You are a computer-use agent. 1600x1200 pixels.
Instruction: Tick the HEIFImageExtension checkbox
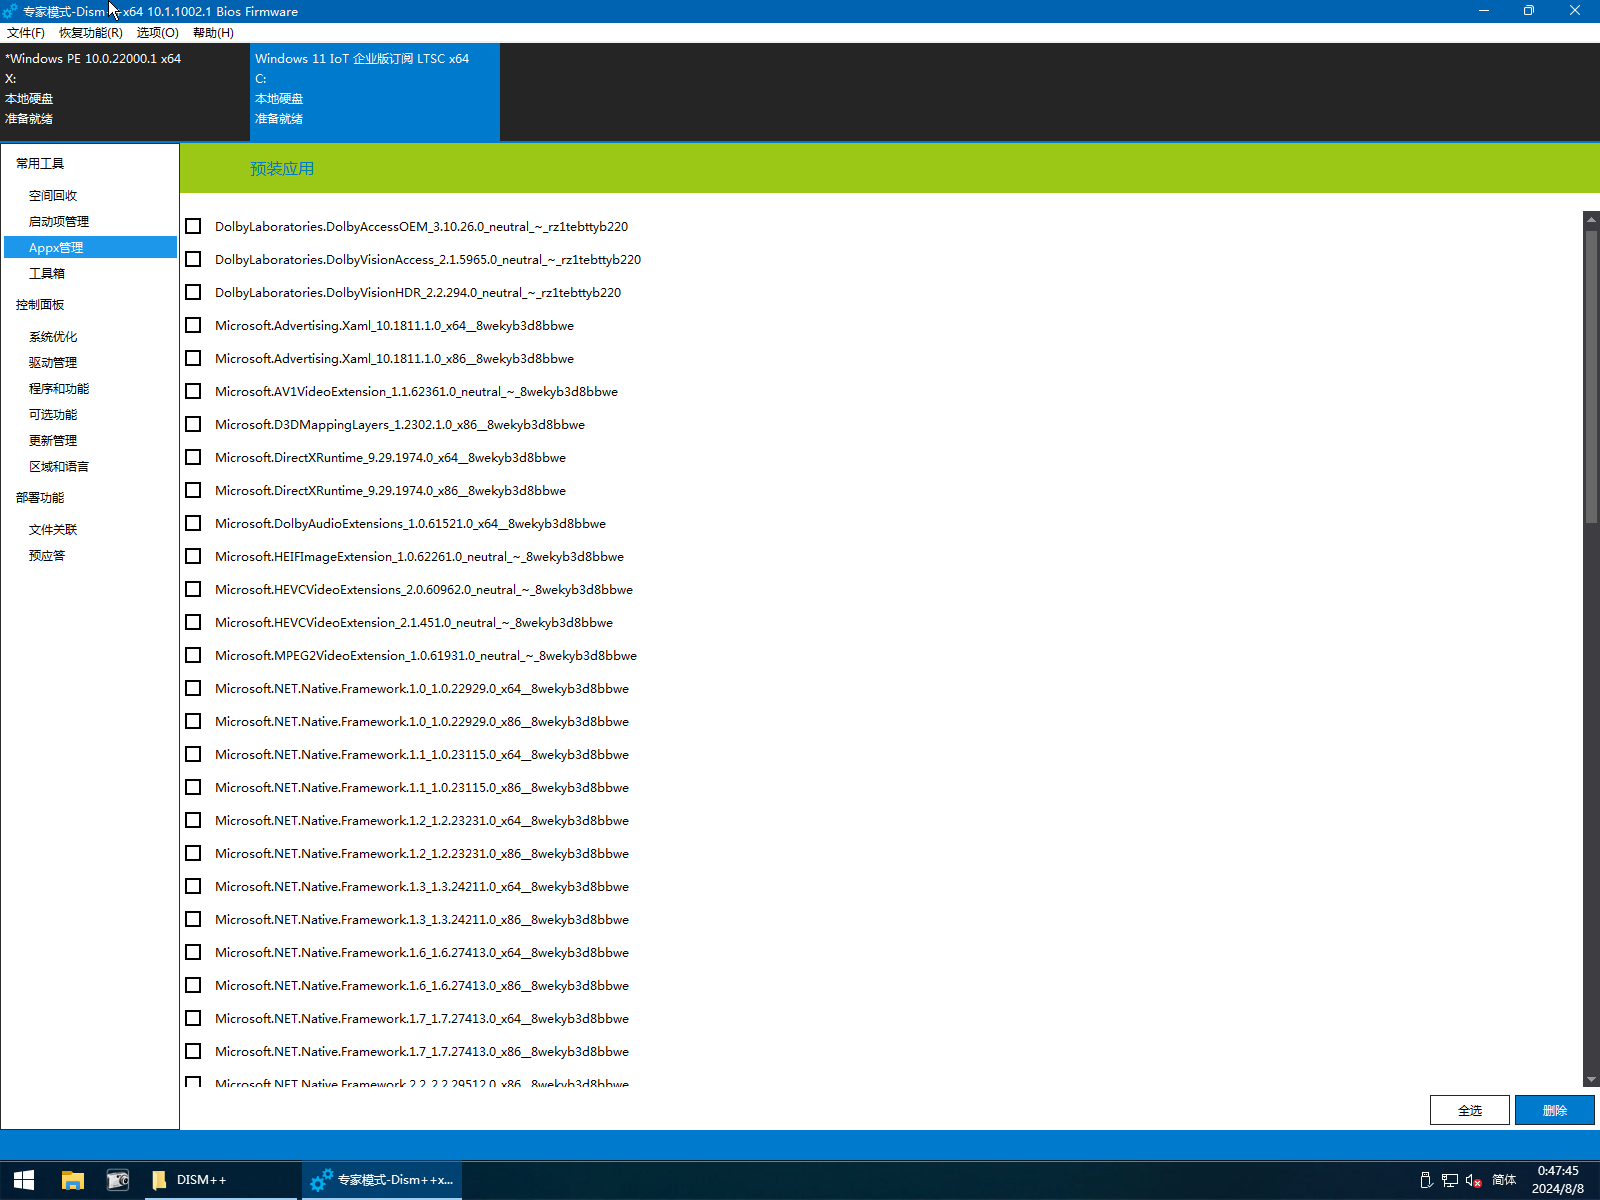[x=193, y=556]
